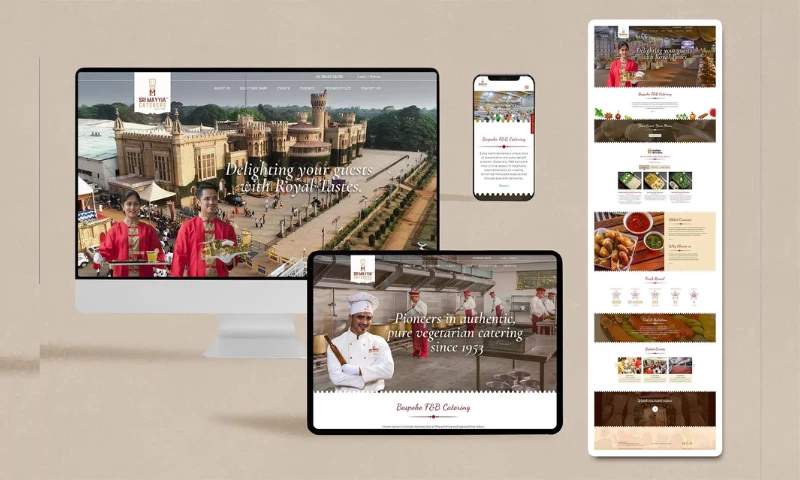Viewport: 800px width, 480px height.
Task: Select the middle food tray thumbnail on full page
Action: click(x=655, y=181)
